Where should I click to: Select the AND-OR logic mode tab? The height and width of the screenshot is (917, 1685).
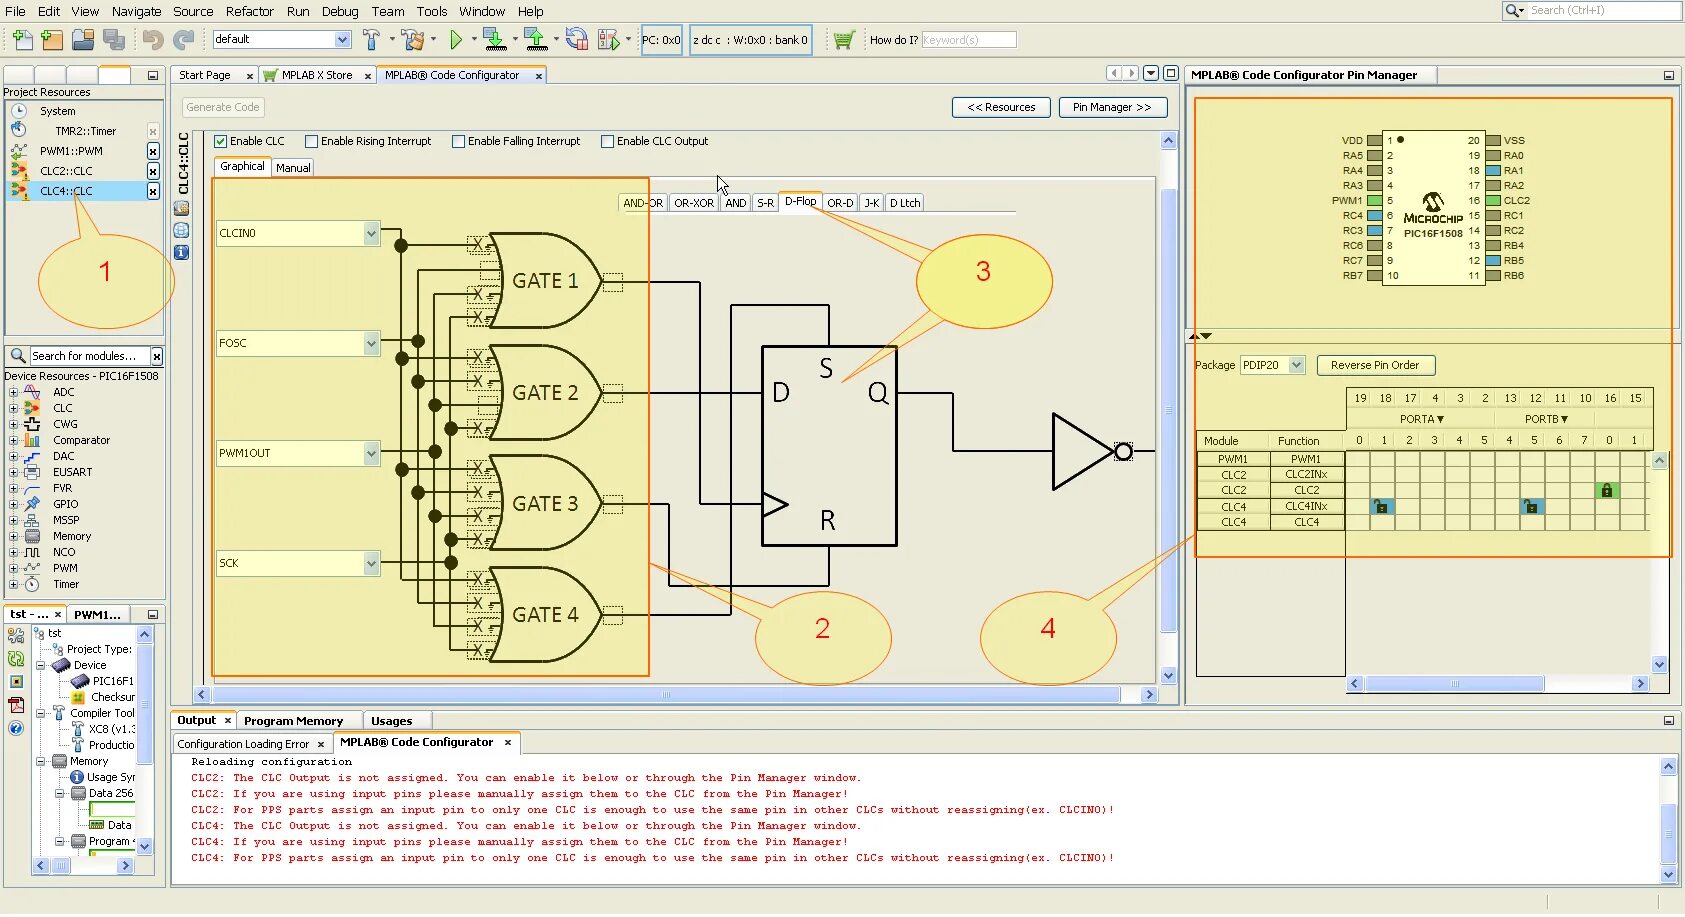click(x=643, y=203)
